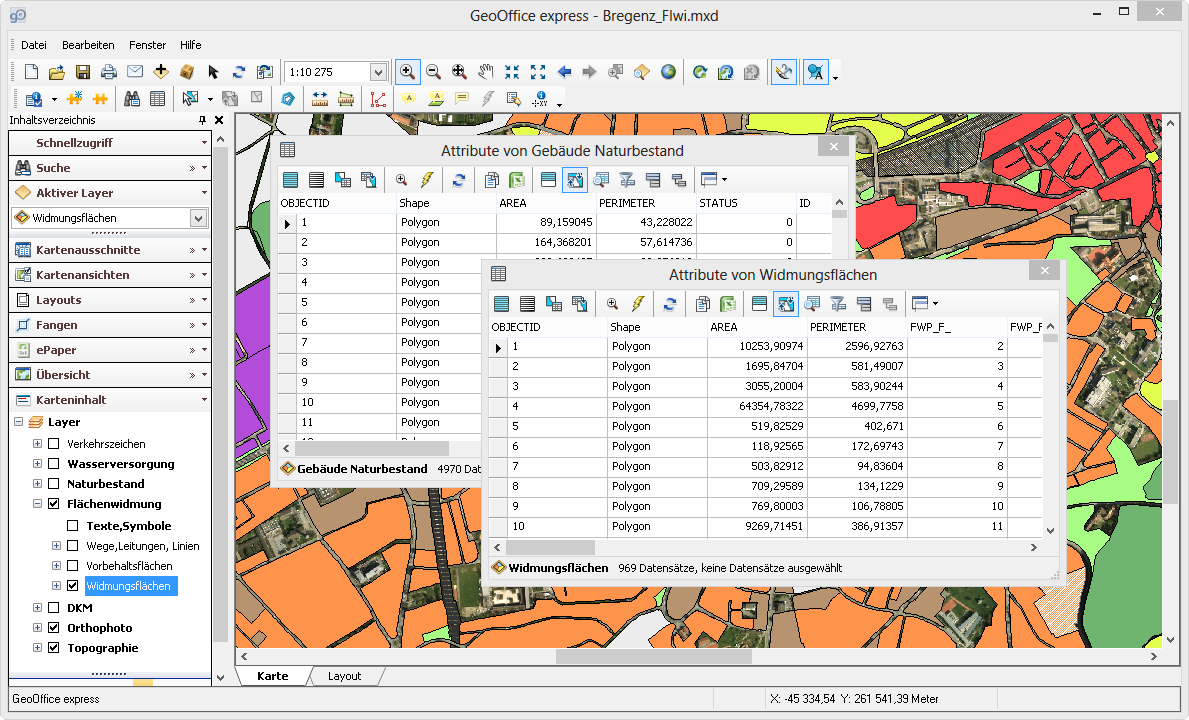Viewport: 1189px width, 720px height.
Task: Open the active layer Widmungsflächen dropdown
Action: tap(198, 218)
